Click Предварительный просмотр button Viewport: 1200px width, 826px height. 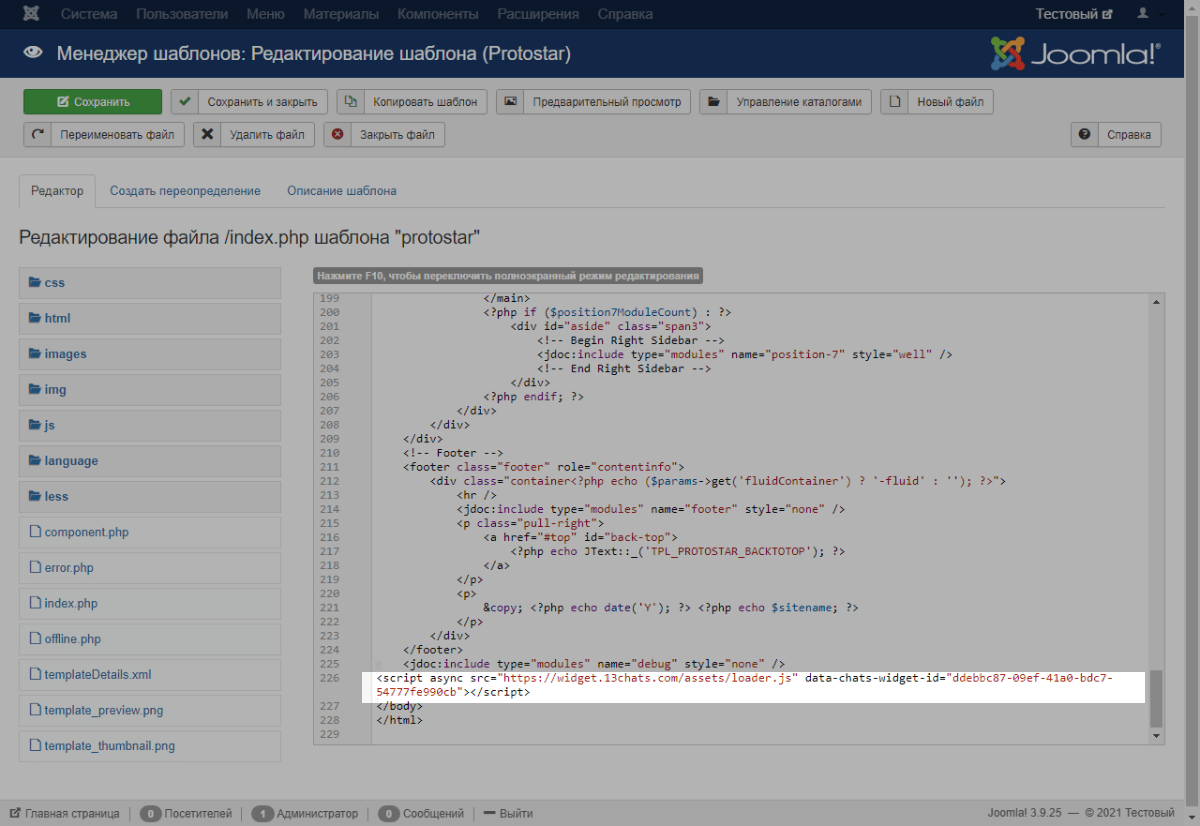[593, 102]
